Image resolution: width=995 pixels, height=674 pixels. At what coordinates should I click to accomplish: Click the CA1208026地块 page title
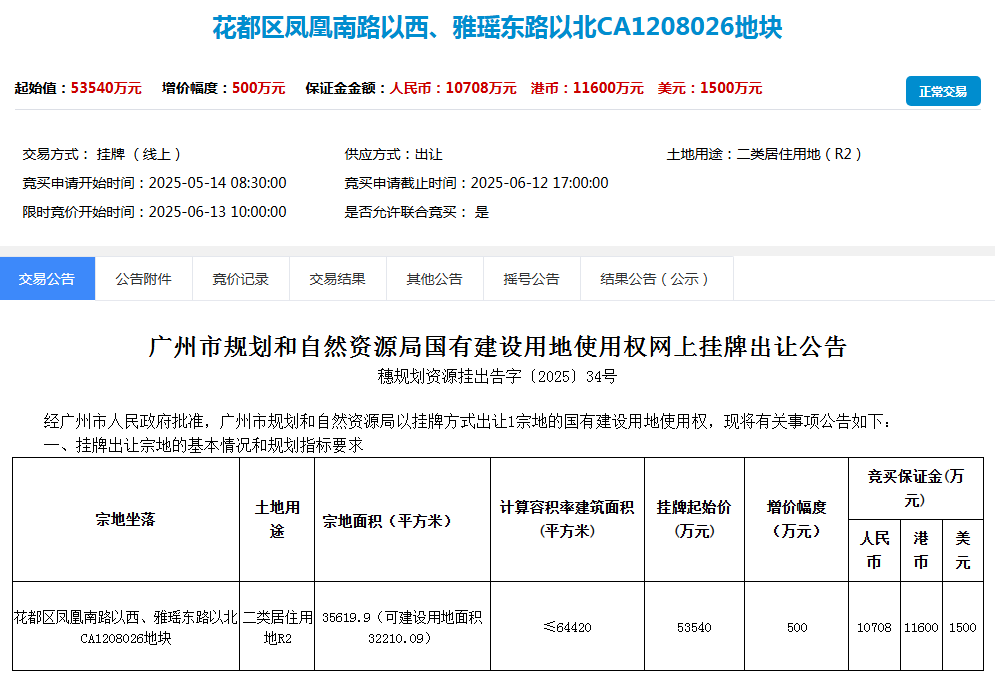pos(497,28)
